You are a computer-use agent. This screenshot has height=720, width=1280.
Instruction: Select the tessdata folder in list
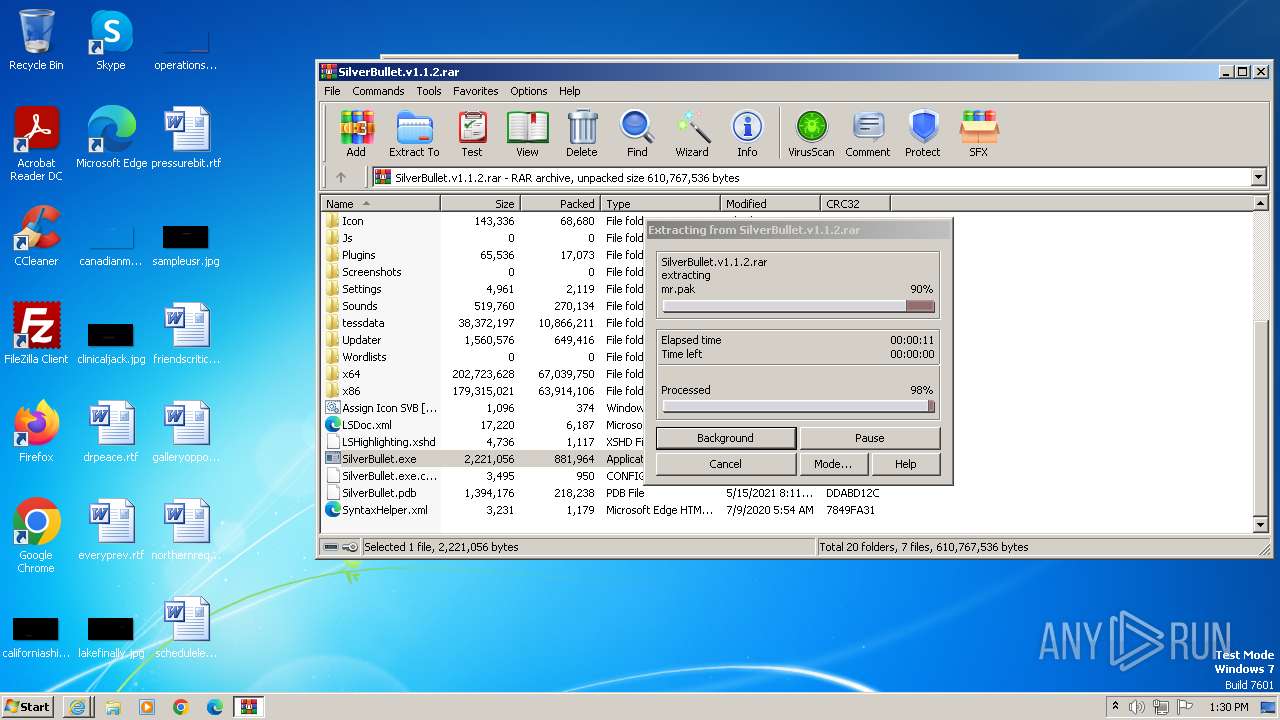click(363, 323)
